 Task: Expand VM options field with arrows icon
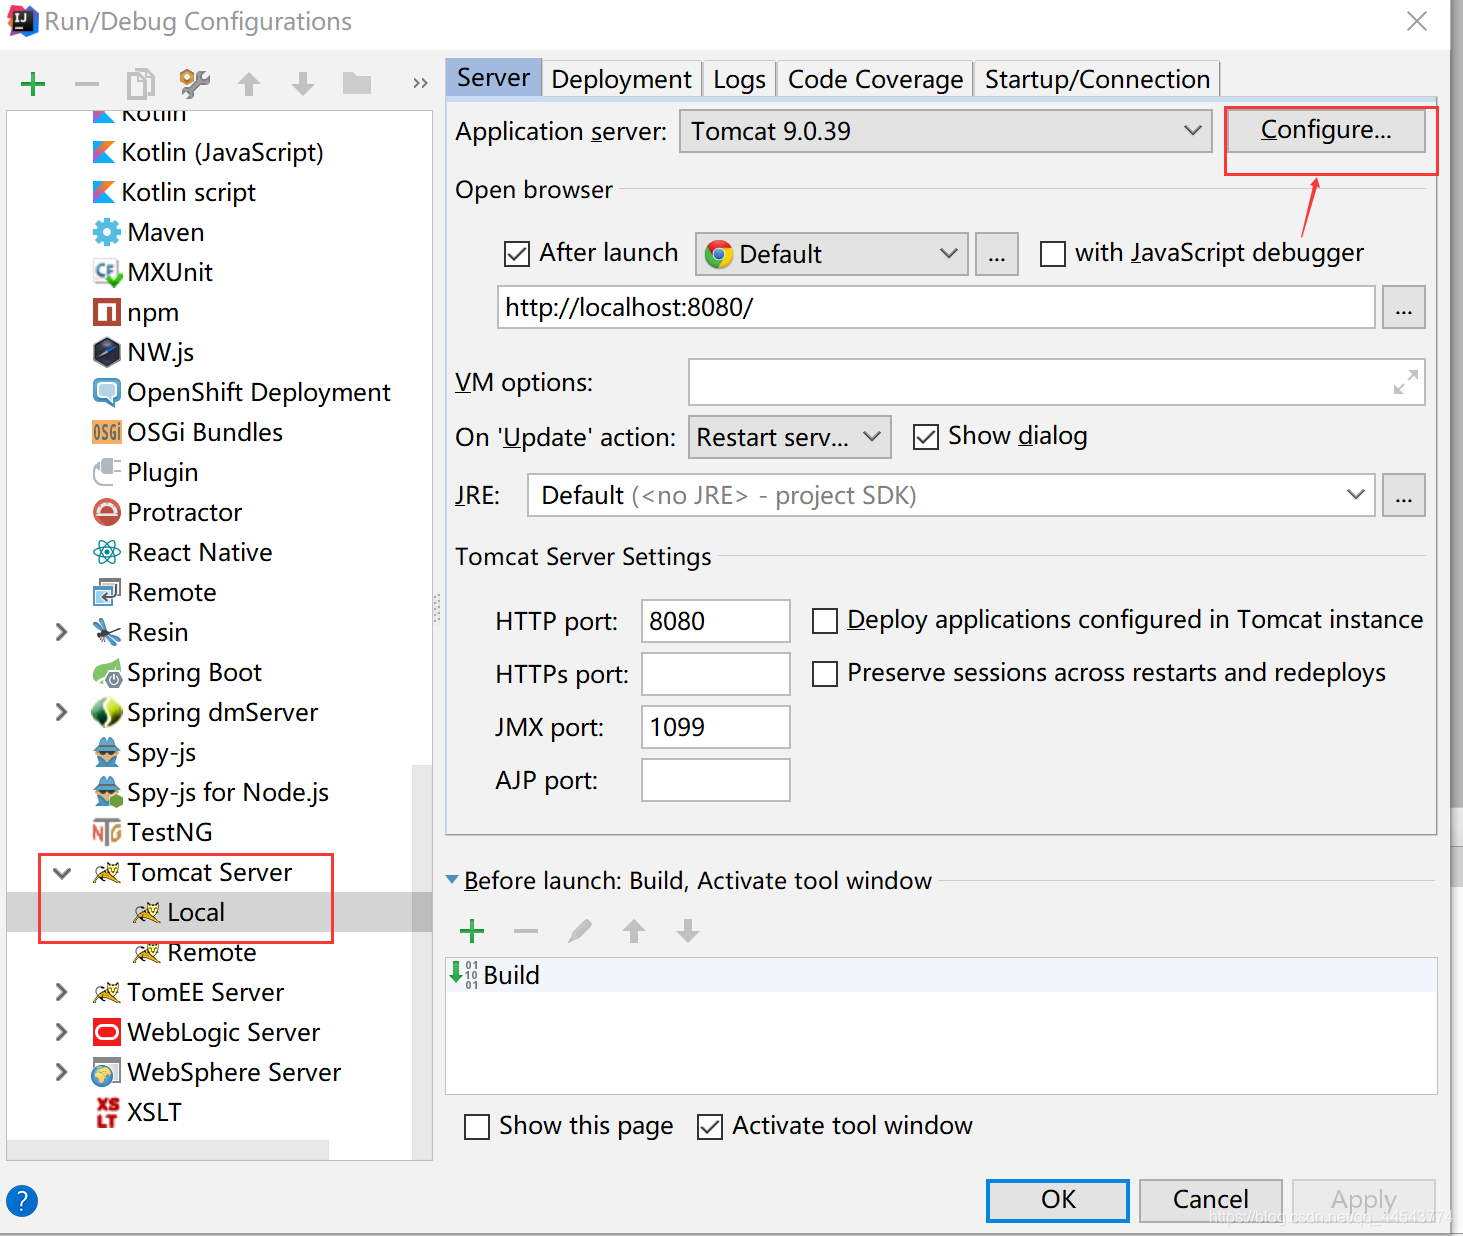[1405, 382]
